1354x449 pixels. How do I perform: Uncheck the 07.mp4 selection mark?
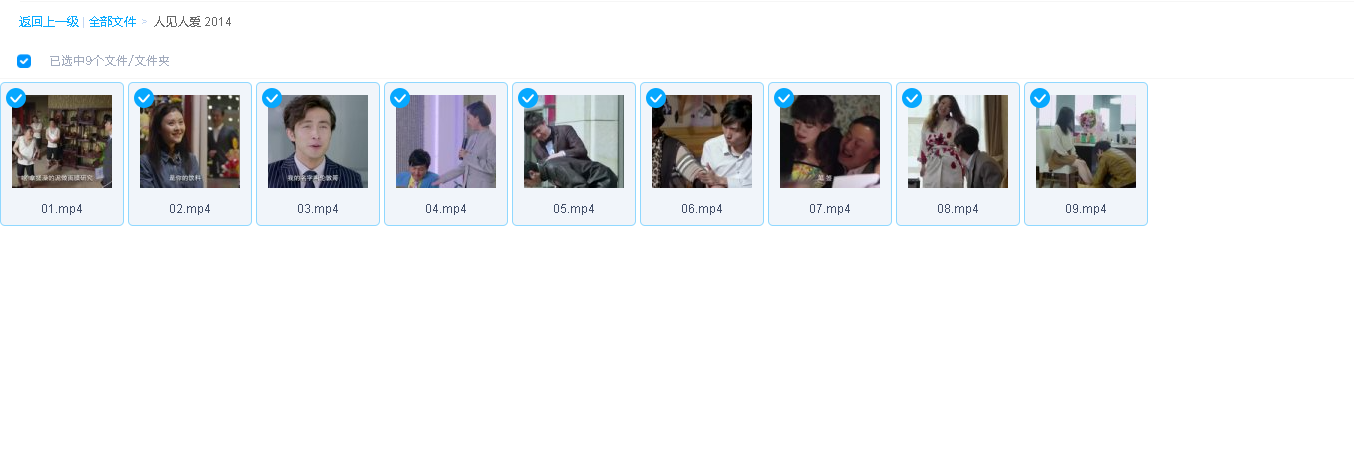pos(784,98)
